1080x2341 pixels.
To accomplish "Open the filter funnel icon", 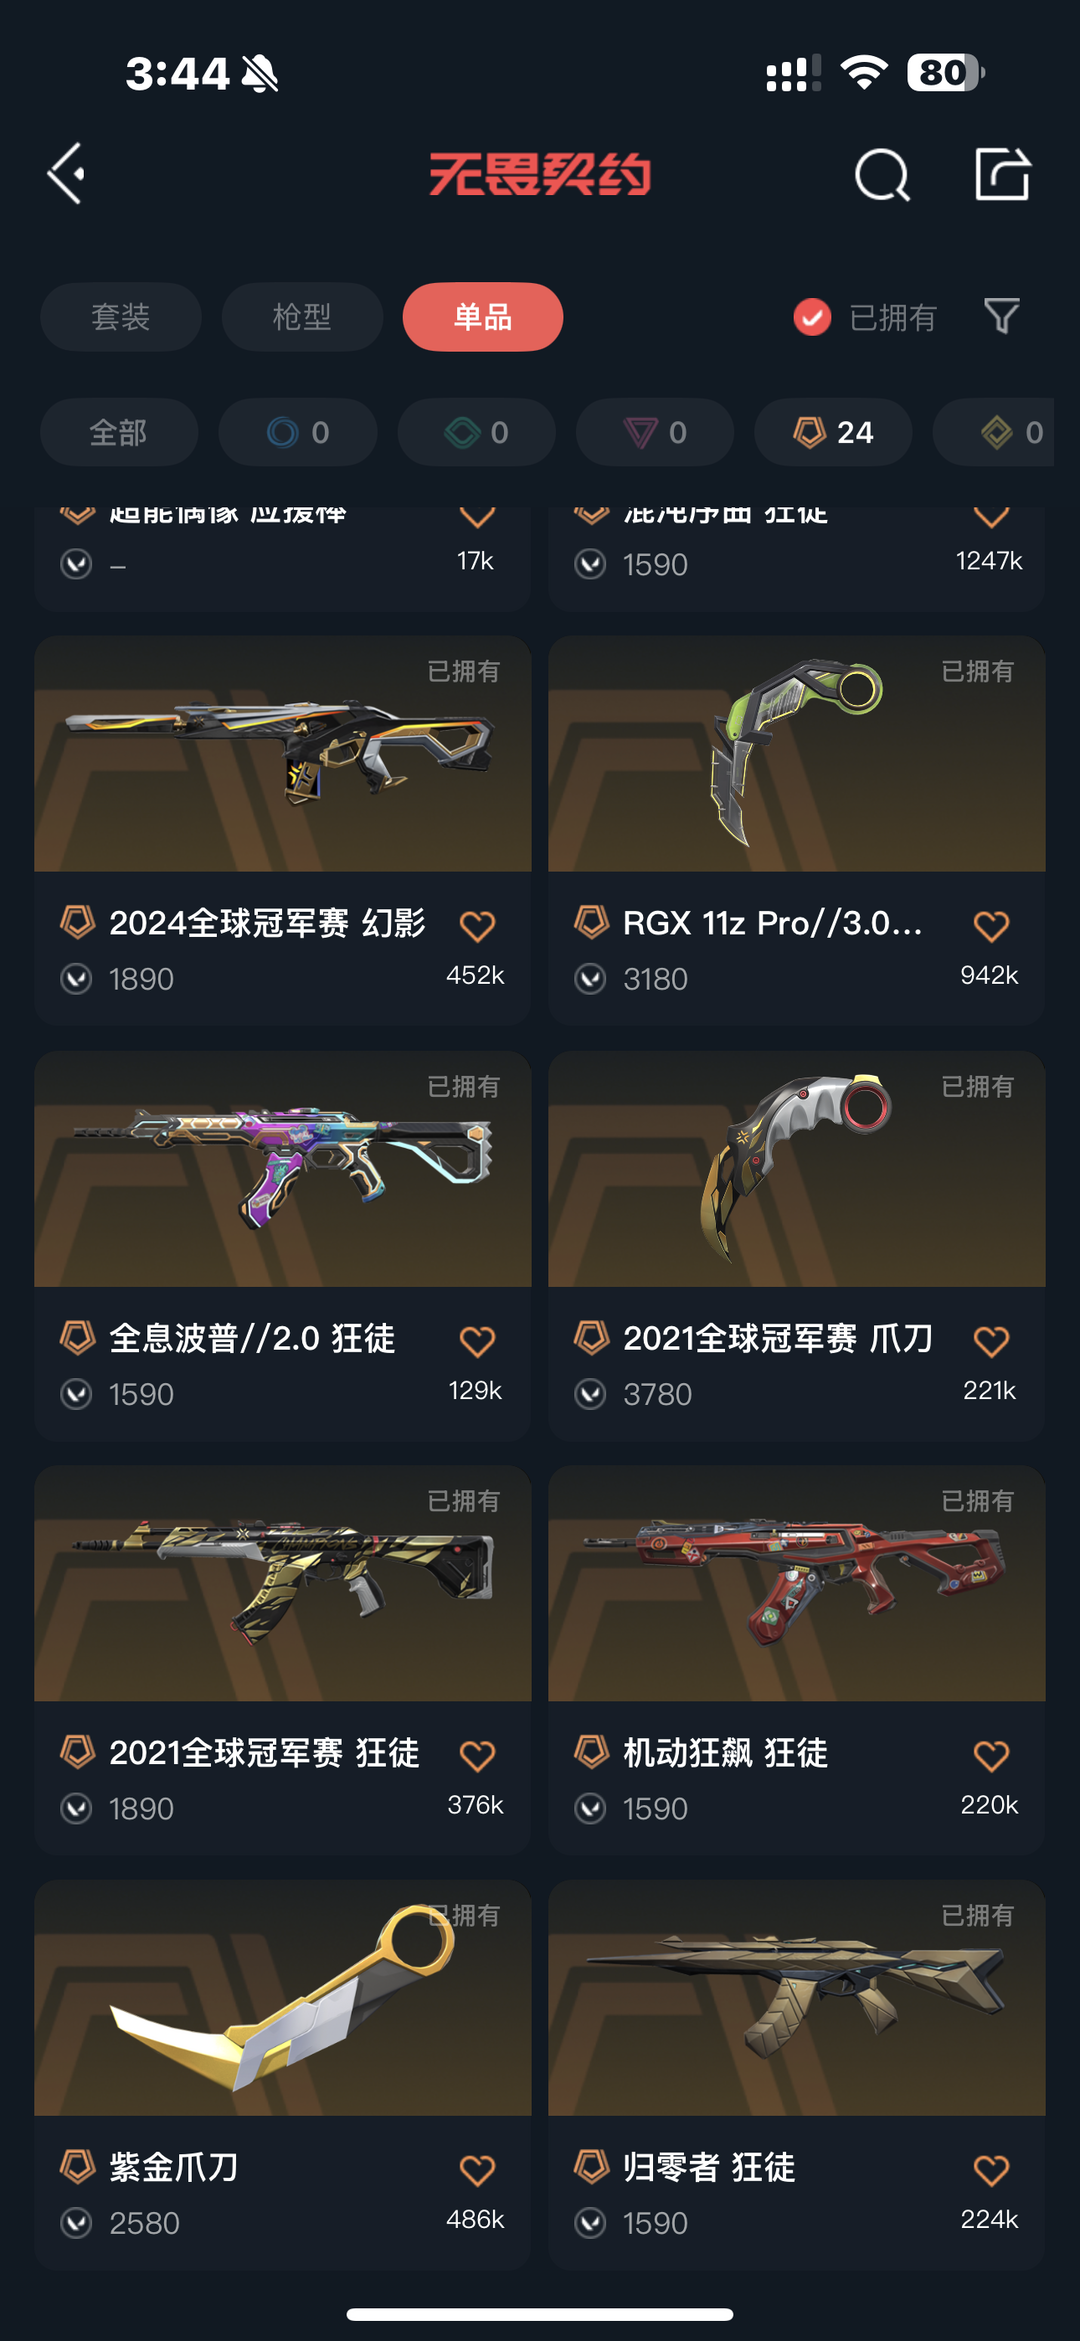I will pyautogui.click(x=1001, y=317).
